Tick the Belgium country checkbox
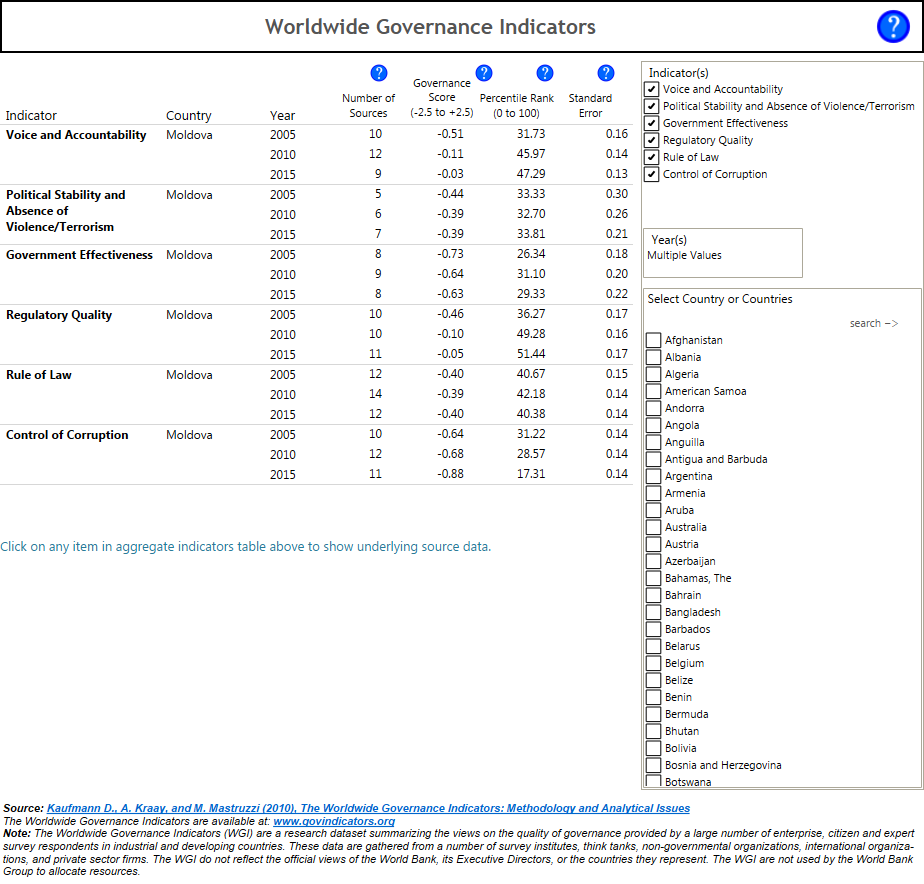The height and width of the screenshot is (884, 924). click(654, 664)
